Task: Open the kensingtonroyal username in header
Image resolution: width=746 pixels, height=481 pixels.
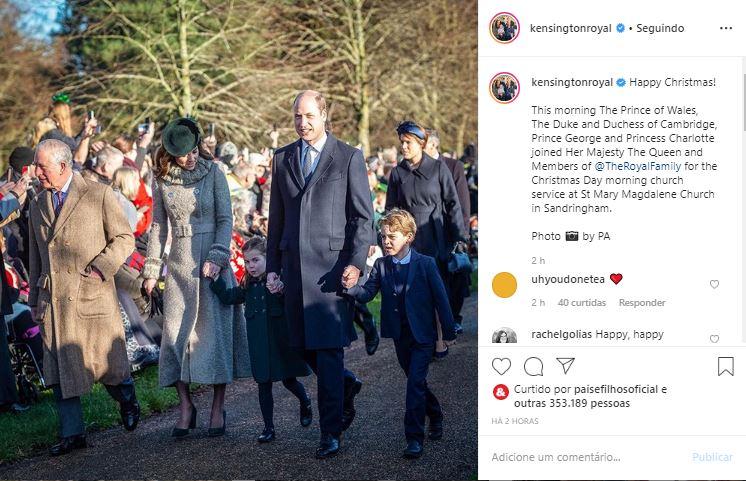Action: pyautogui.click(x=570, y=29)
